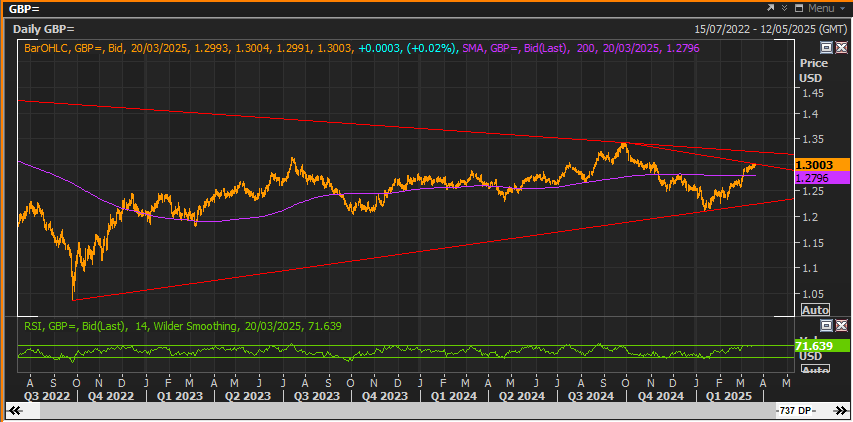Click the left double-arrow scroll button

[x=16, y=410]
